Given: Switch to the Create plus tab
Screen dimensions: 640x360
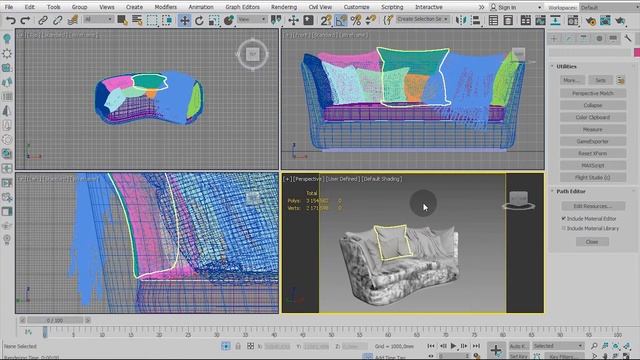Looking at the screenshot, I should click(554, 38).
